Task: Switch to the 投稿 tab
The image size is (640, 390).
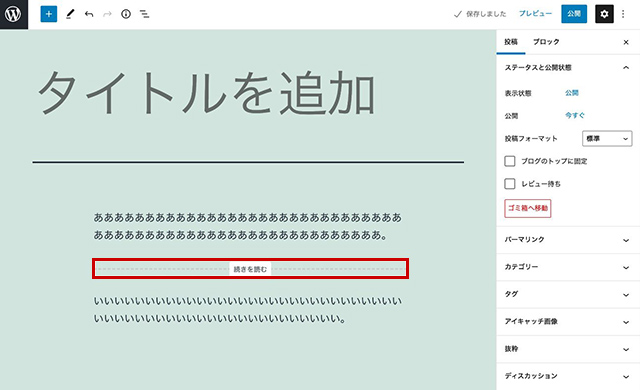Action: pos(511,42)
